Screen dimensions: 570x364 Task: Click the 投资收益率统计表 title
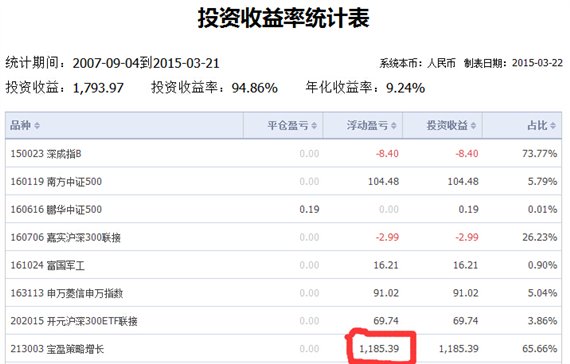pyautogui.click(x=284, y=18)
